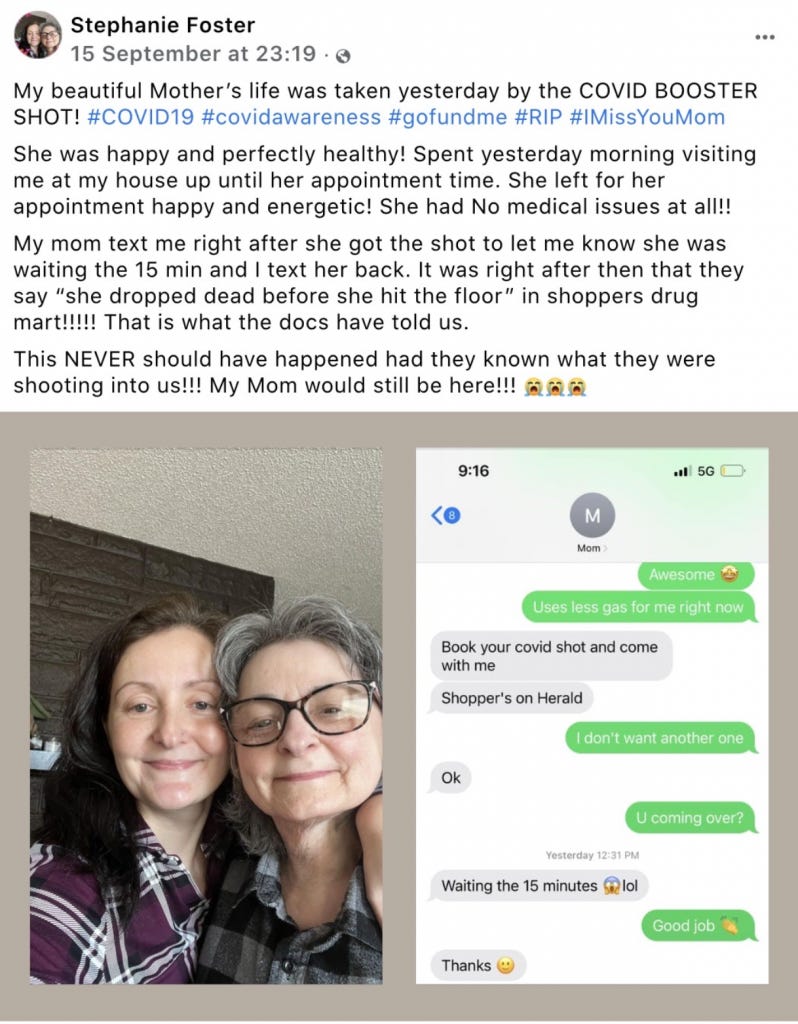This screenshot has width=798, height=1024.
Task: Click the battery icon in phone status bar
Action: coord(733,471)
